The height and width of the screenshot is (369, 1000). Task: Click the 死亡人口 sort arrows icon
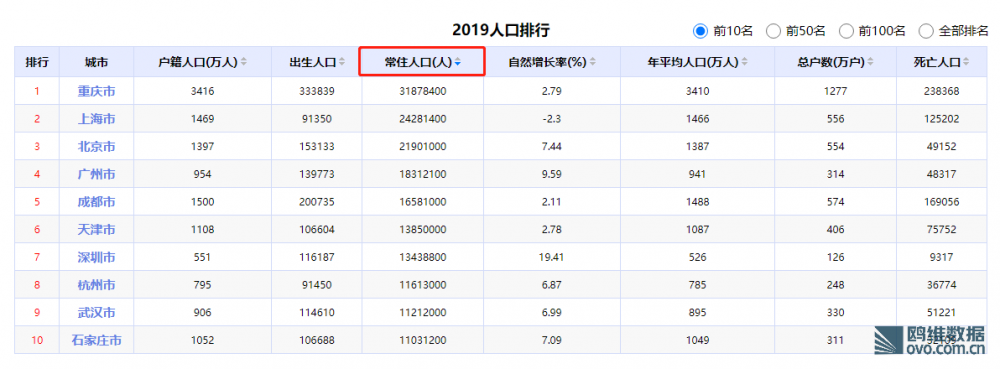tap(966, 62)
